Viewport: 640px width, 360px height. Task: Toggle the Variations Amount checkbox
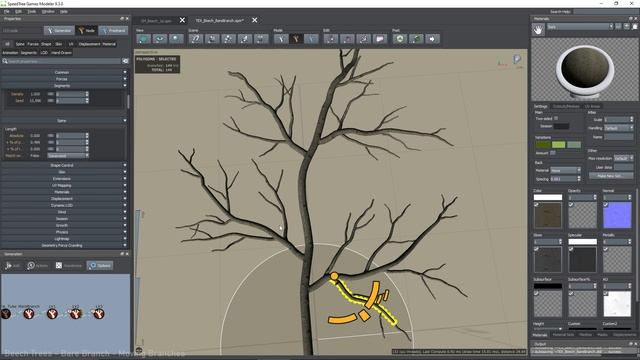click(553, 153)
